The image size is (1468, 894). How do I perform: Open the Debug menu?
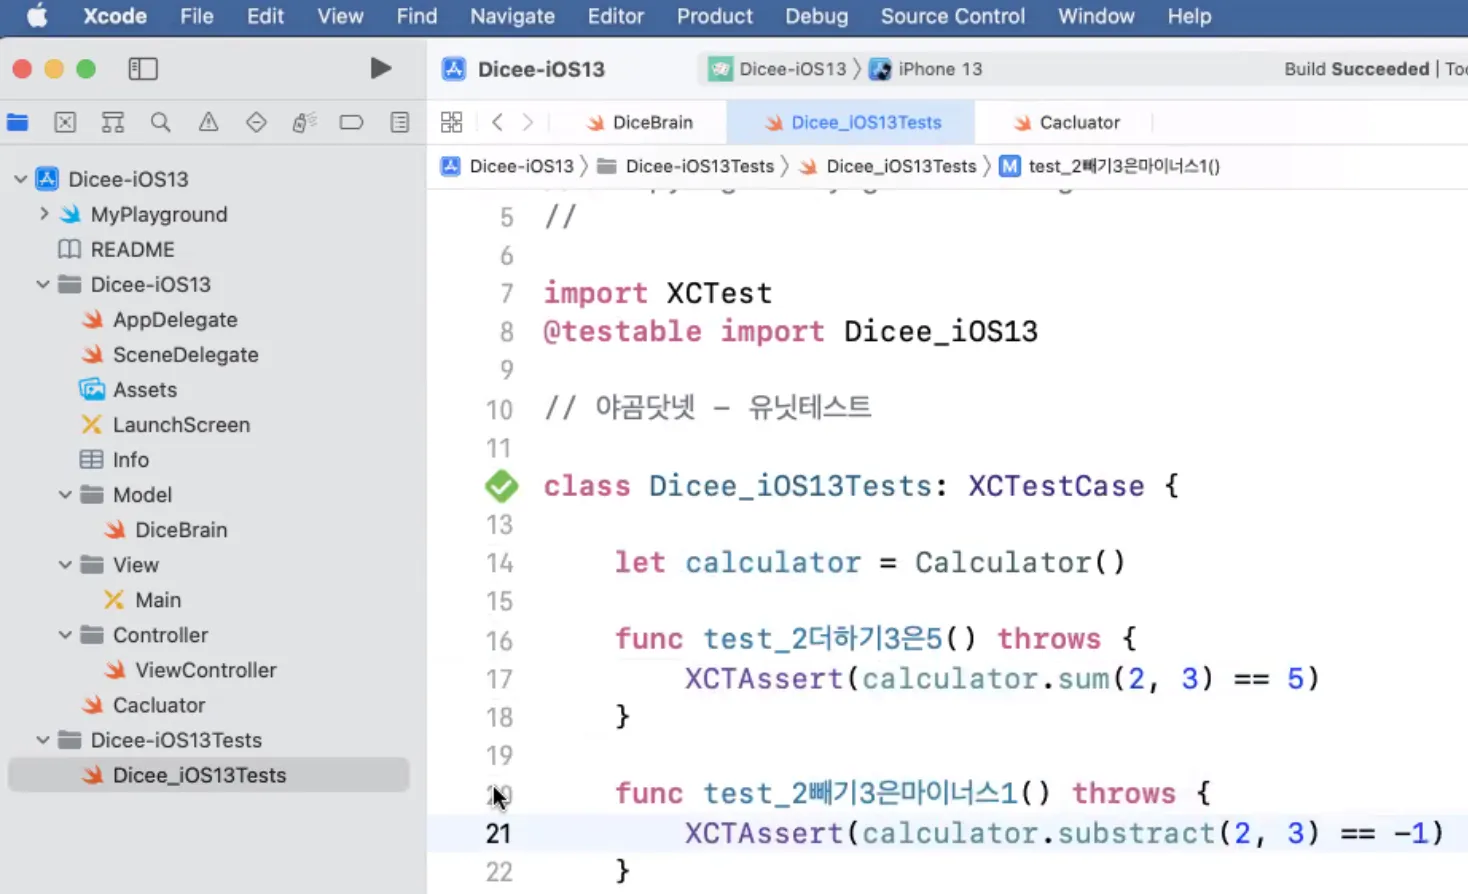tap(816, 16)
